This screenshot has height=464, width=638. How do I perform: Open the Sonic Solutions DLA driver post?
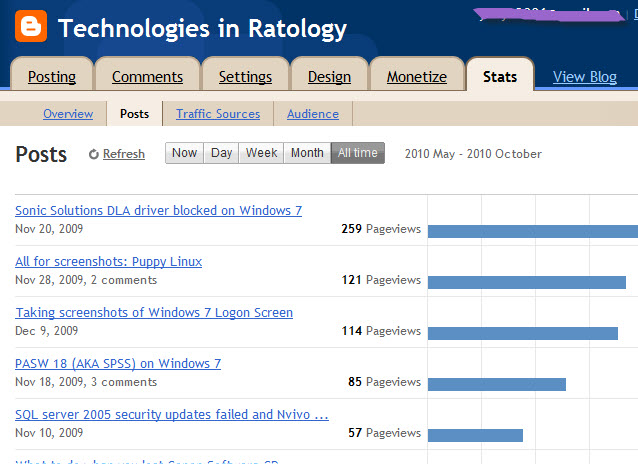click(x=158, y=210)
